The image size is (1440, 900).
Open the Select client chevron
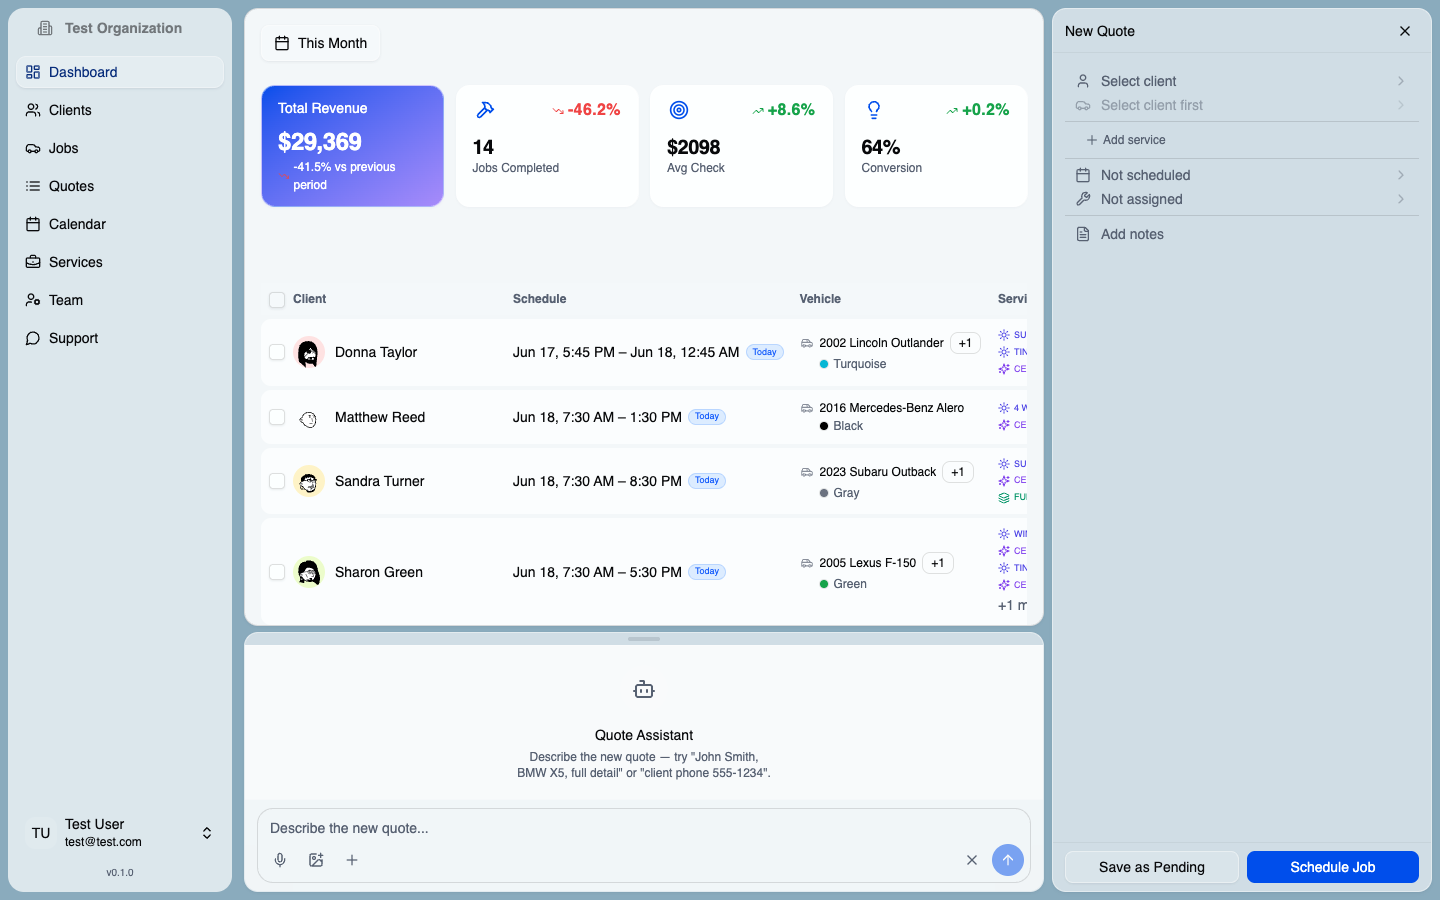(x=1401, y=81)
